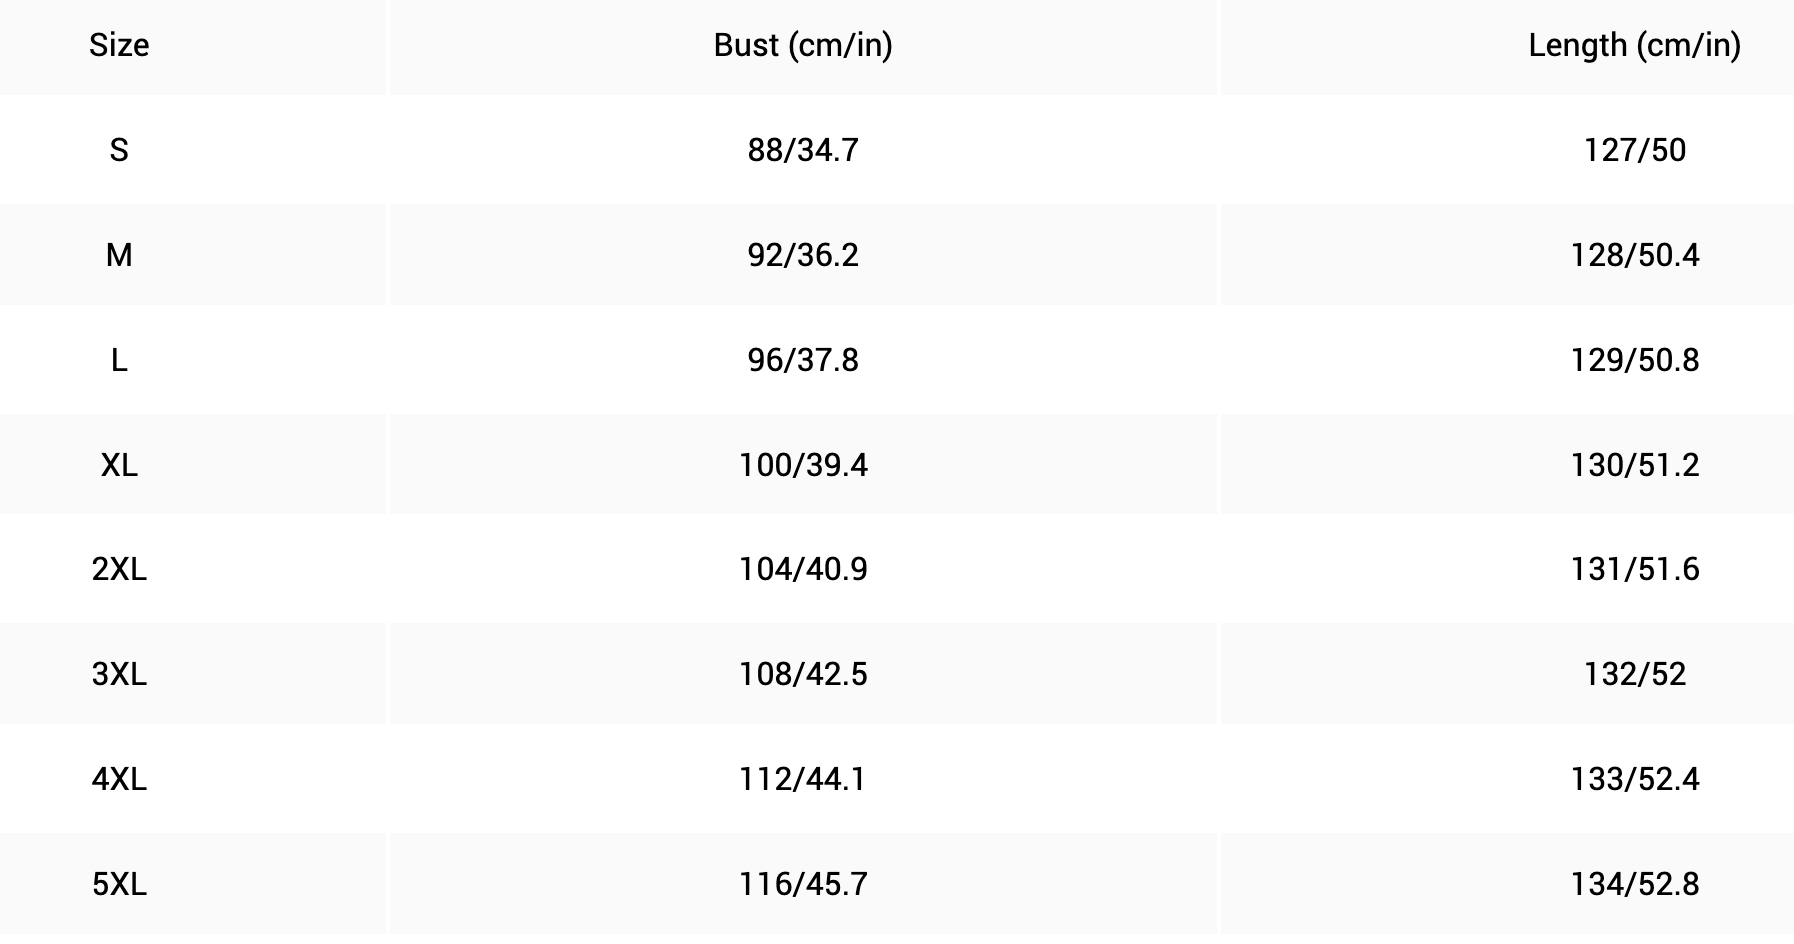Click the bust value 100/39.4

tap(803, 465)
